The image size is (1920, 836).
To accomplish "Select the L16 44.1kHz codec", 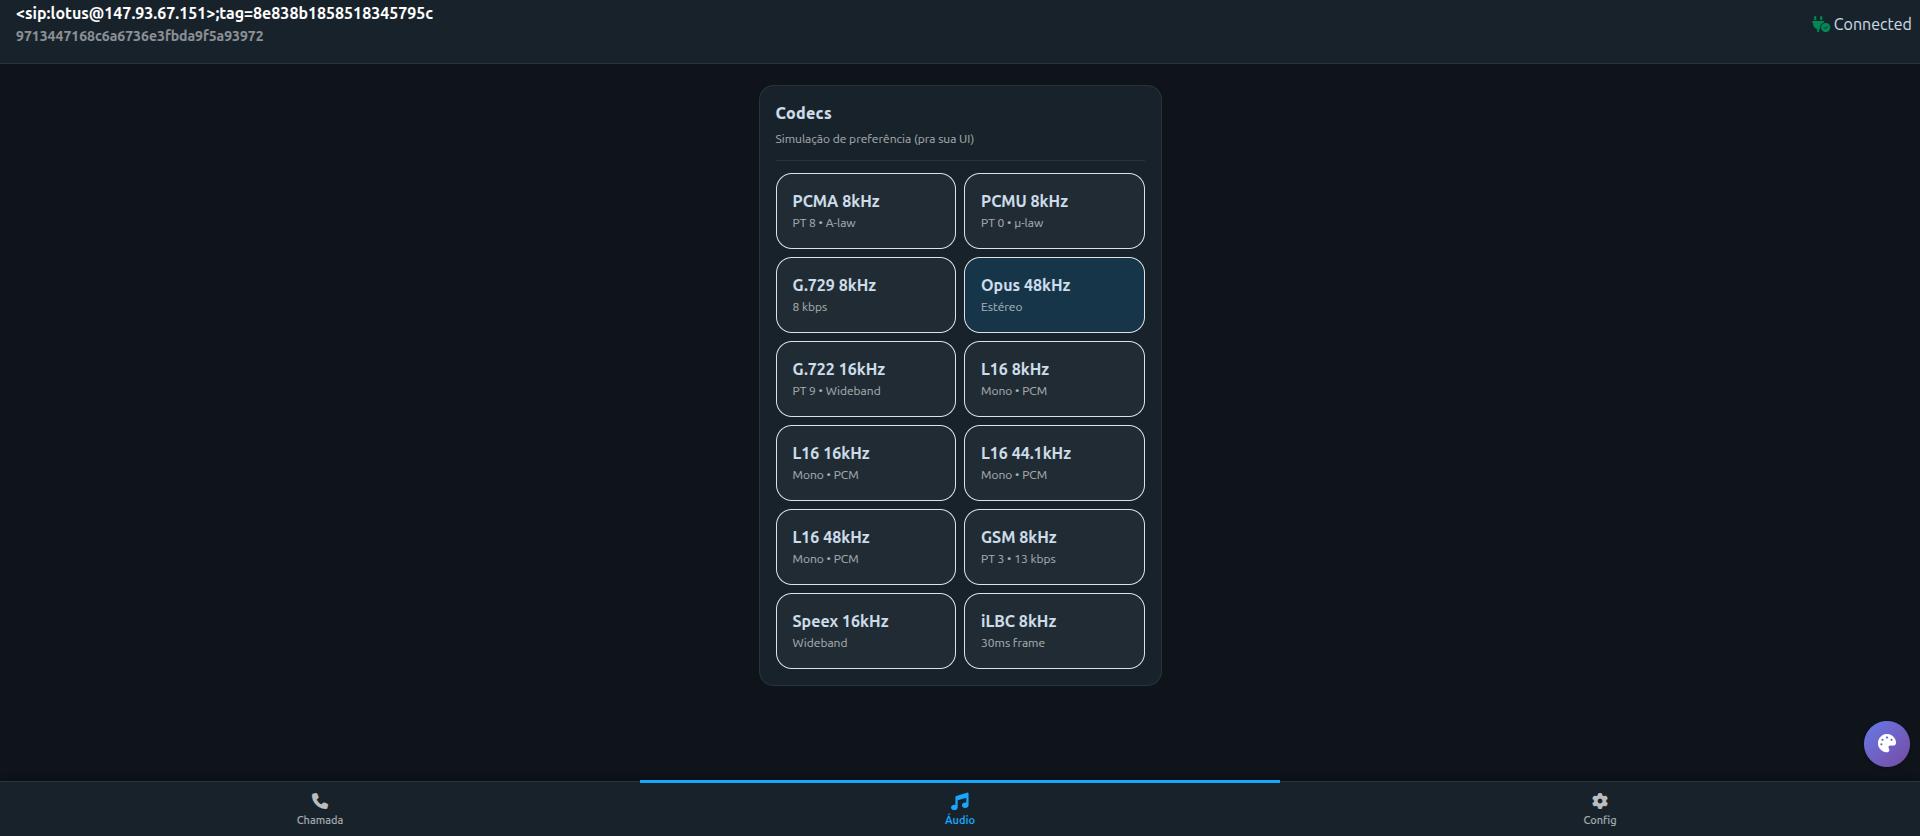I will [x=1054, y=463].
